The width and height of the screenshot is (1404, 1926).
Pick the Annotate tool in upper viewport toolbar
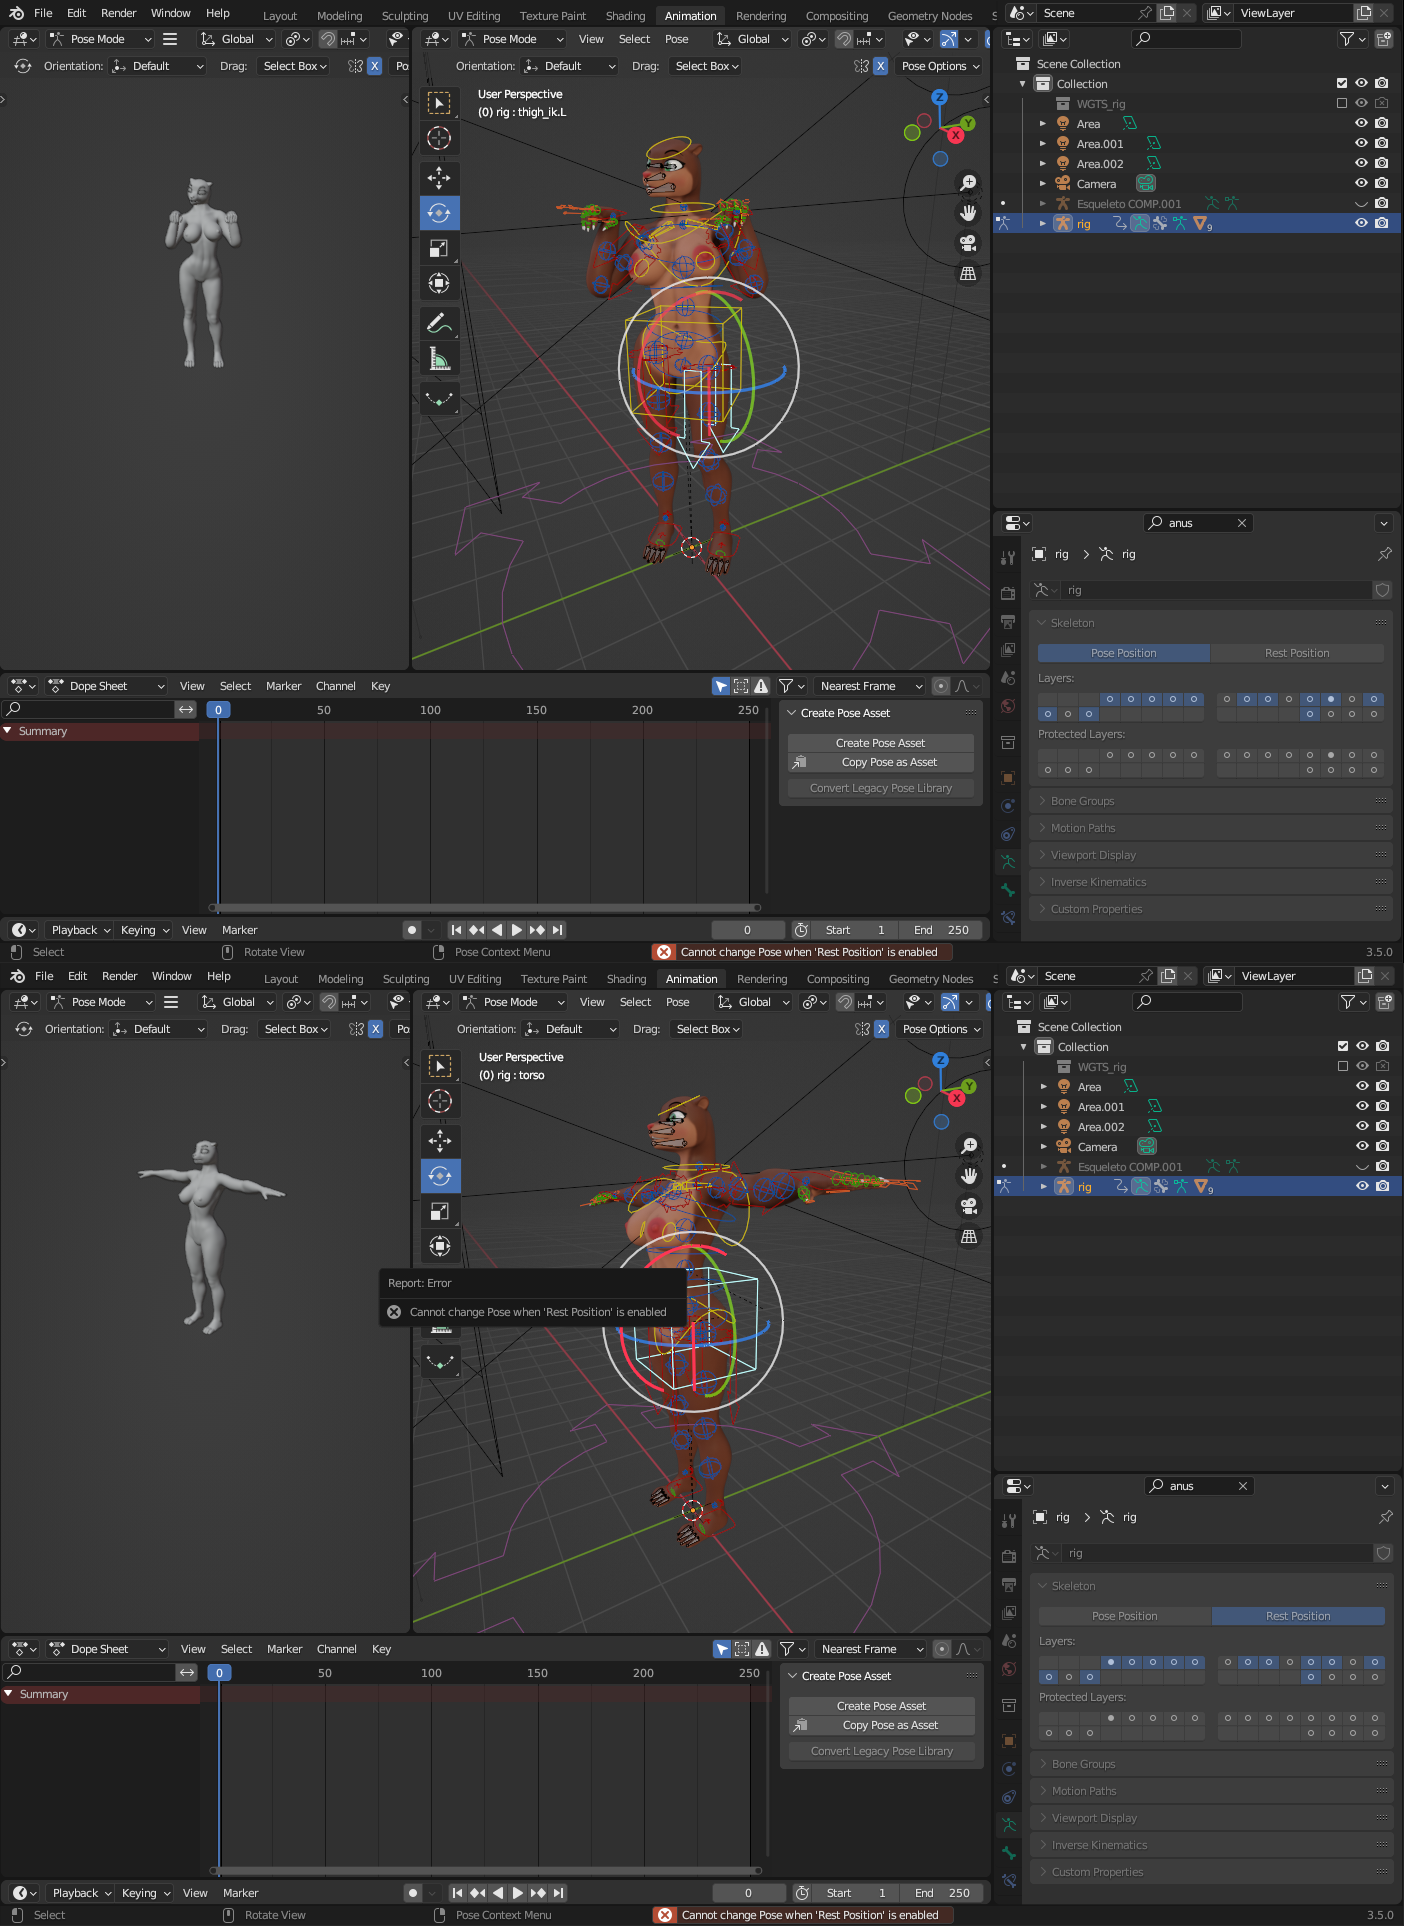click(439, 323)
